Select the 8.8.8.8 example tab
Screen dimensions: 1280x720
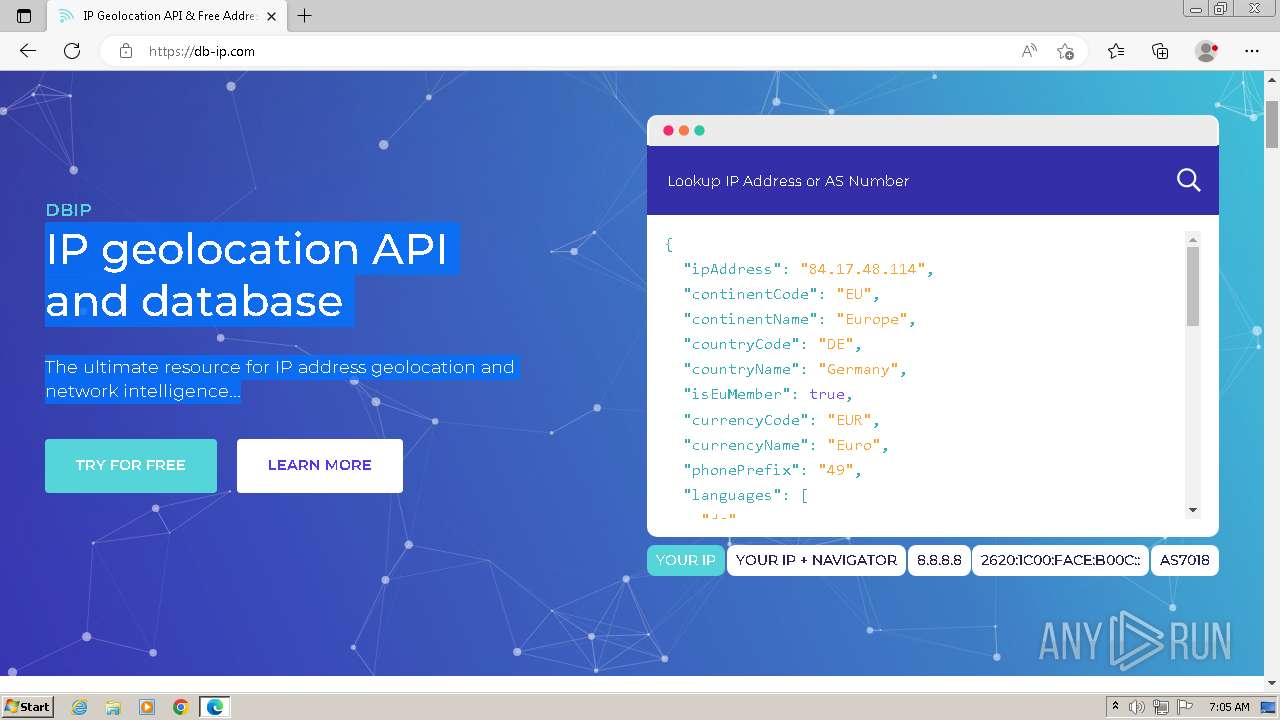[939, 560]
